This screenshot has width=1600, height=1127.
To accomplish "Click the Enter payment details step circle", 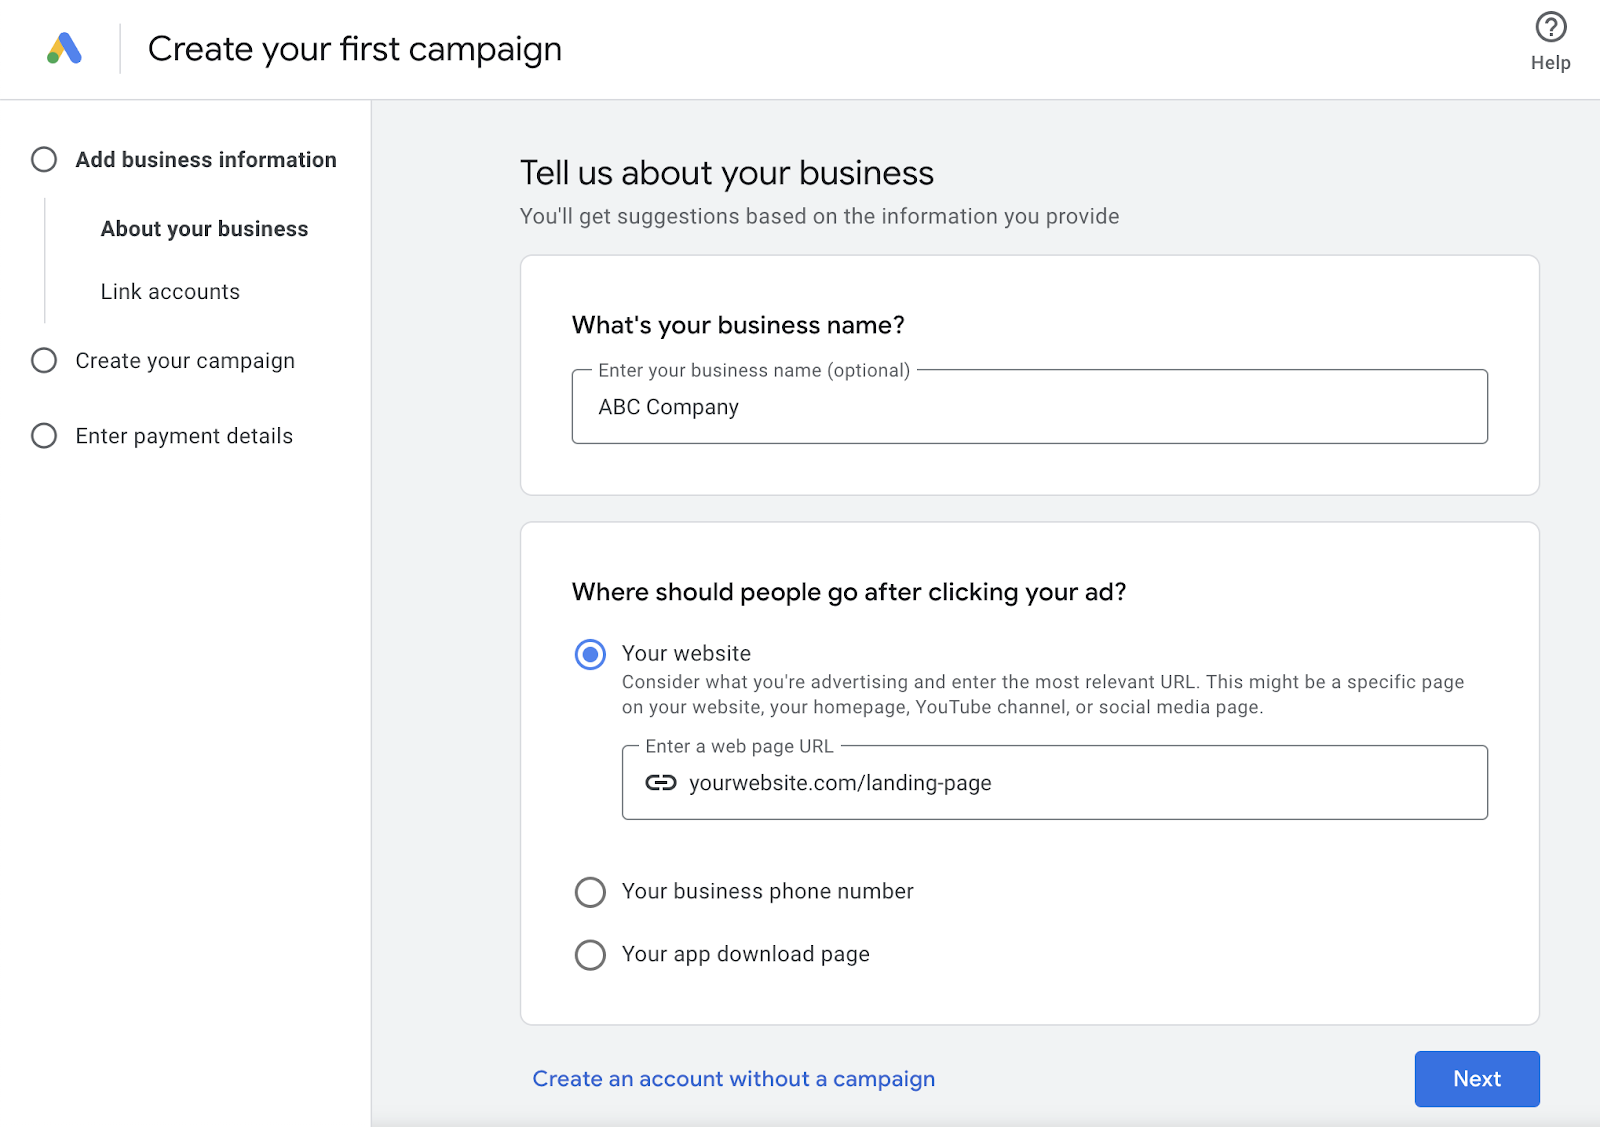I will 44,435.
